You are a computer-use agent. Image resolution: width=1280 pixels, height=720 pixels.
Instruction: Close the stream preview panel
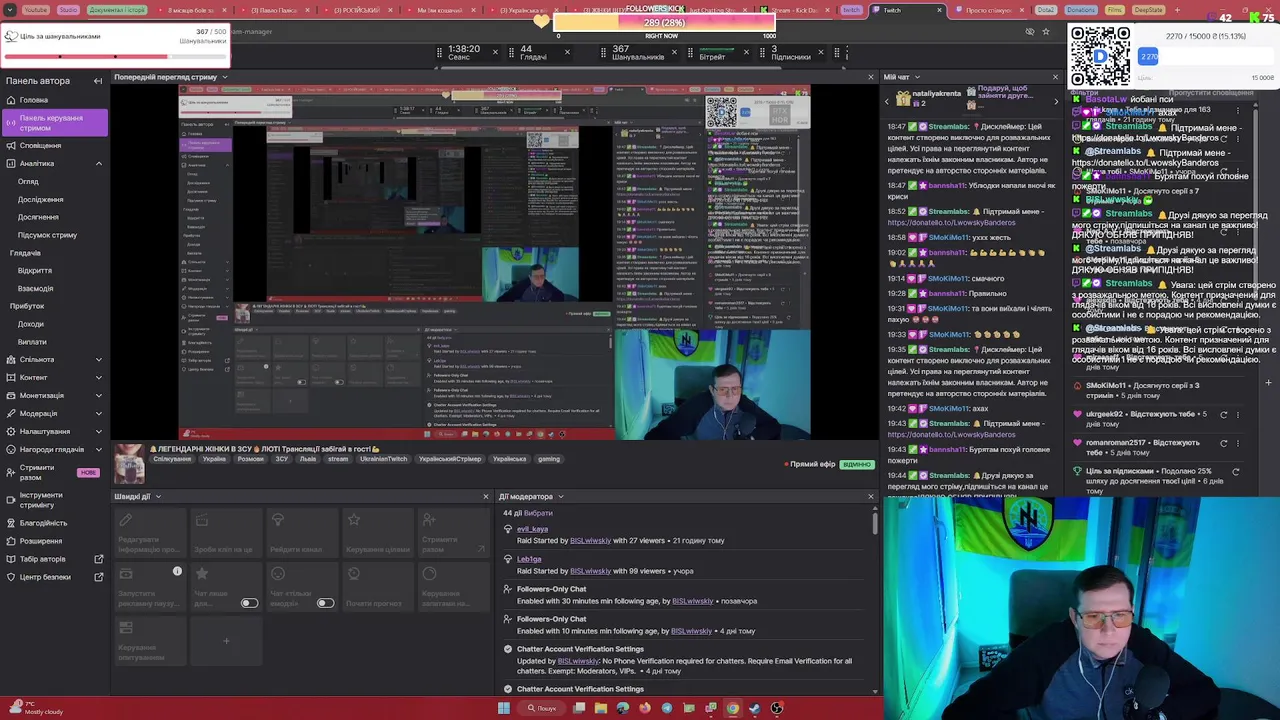[870, 77]
